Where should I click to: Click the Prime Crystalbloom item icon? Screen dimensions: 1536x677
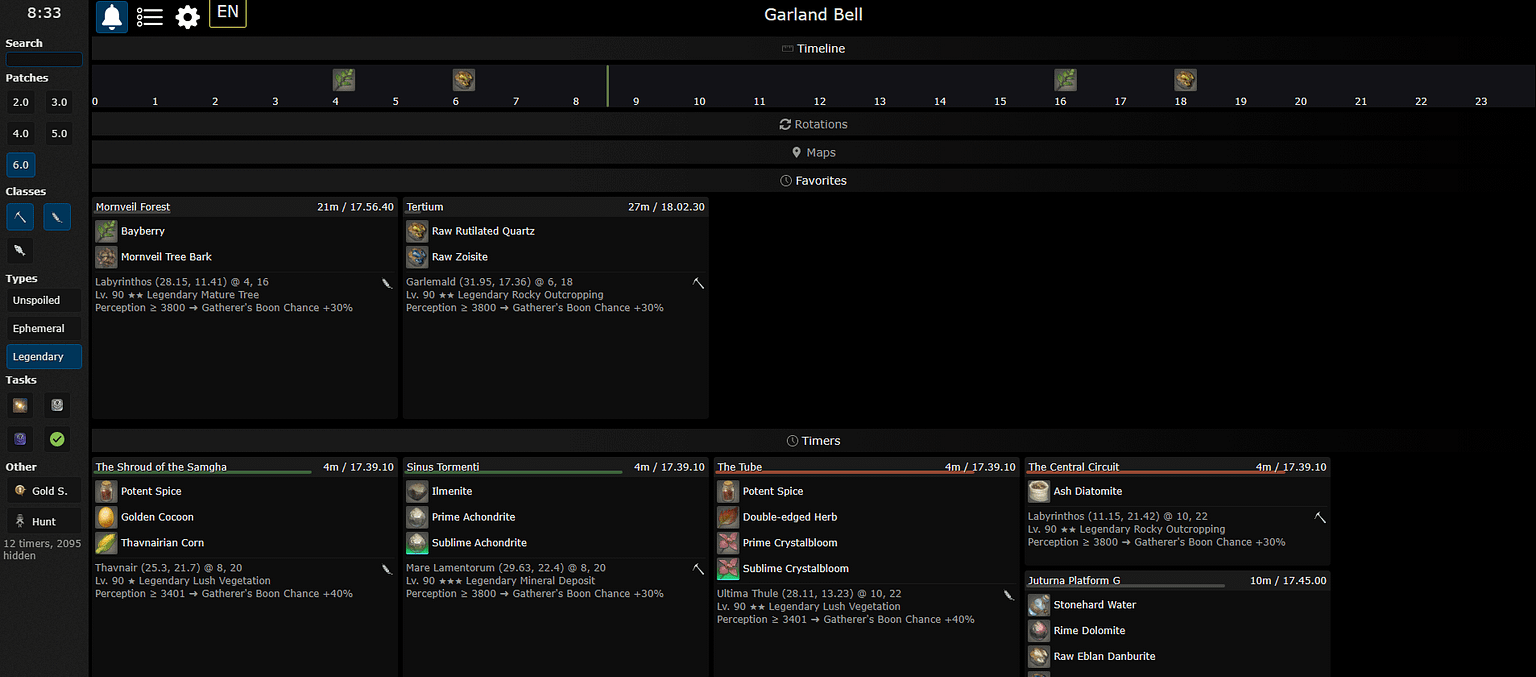coord(728,543)
